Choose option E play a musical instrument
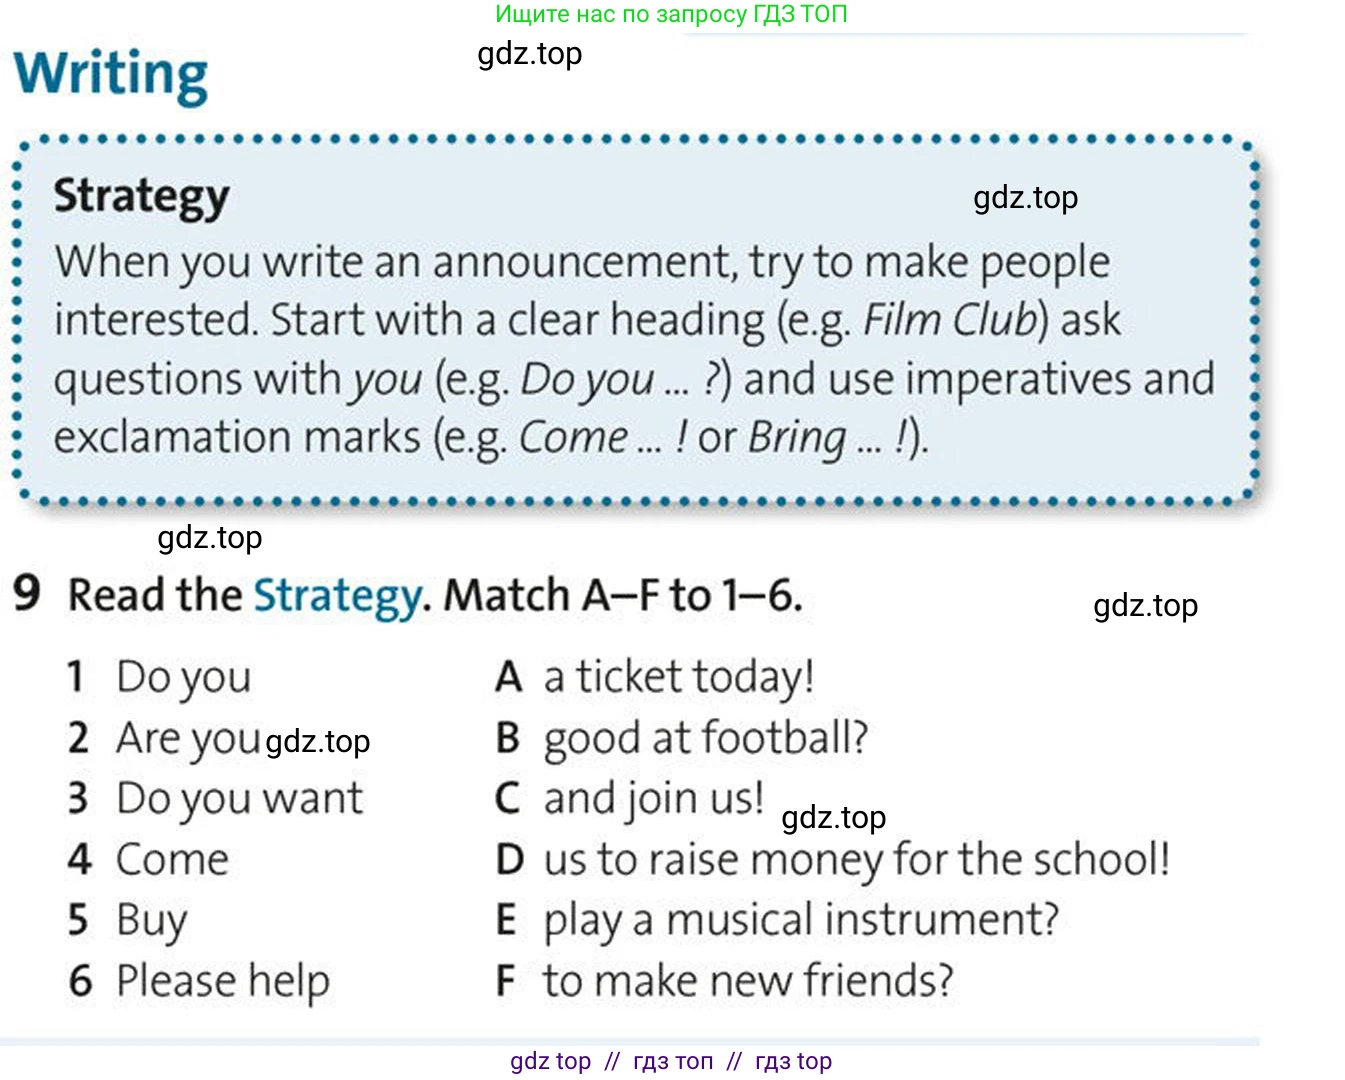Viewport: 1345px width, 1080px height. point(777,921)
